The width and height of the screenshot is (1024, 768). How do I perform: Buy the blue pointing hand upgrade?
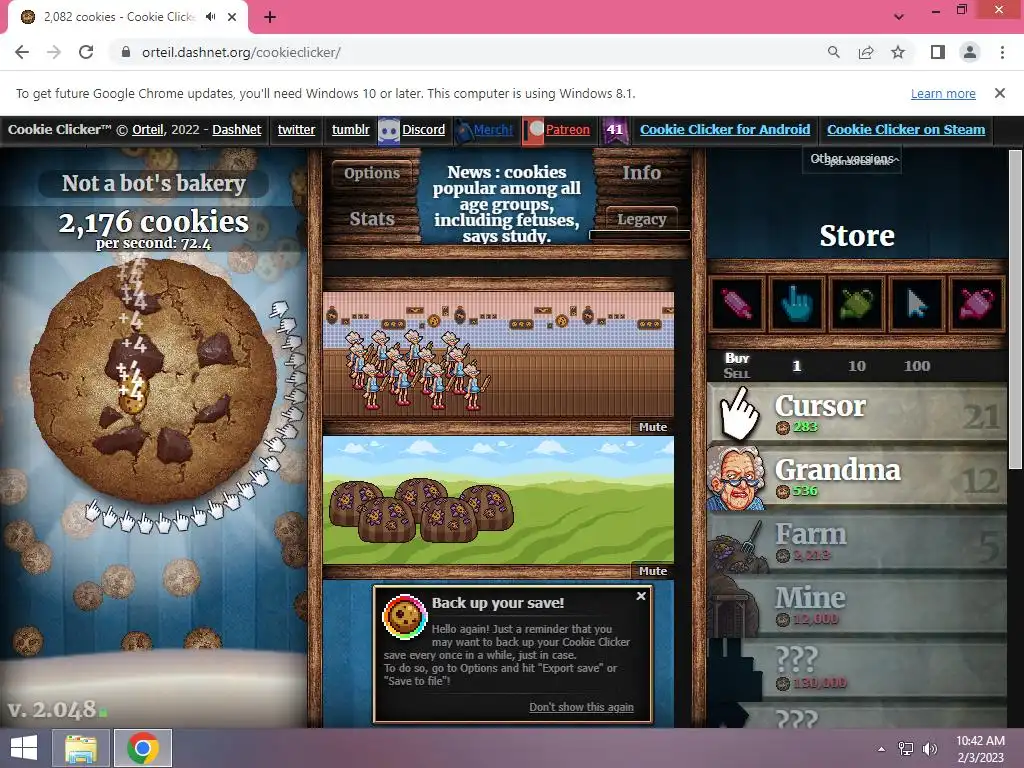click(797, 304)
